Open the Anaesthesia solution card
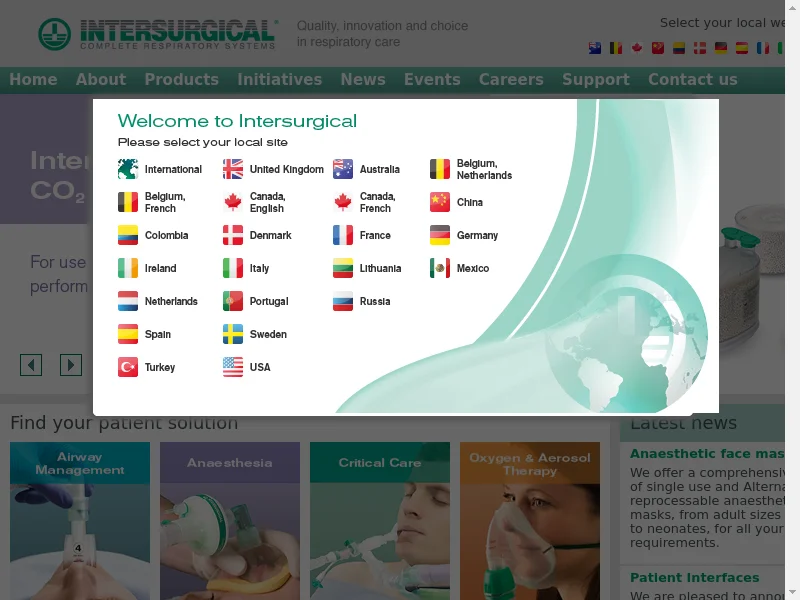The height and width of the screenshot is (600, 800). 230,521
